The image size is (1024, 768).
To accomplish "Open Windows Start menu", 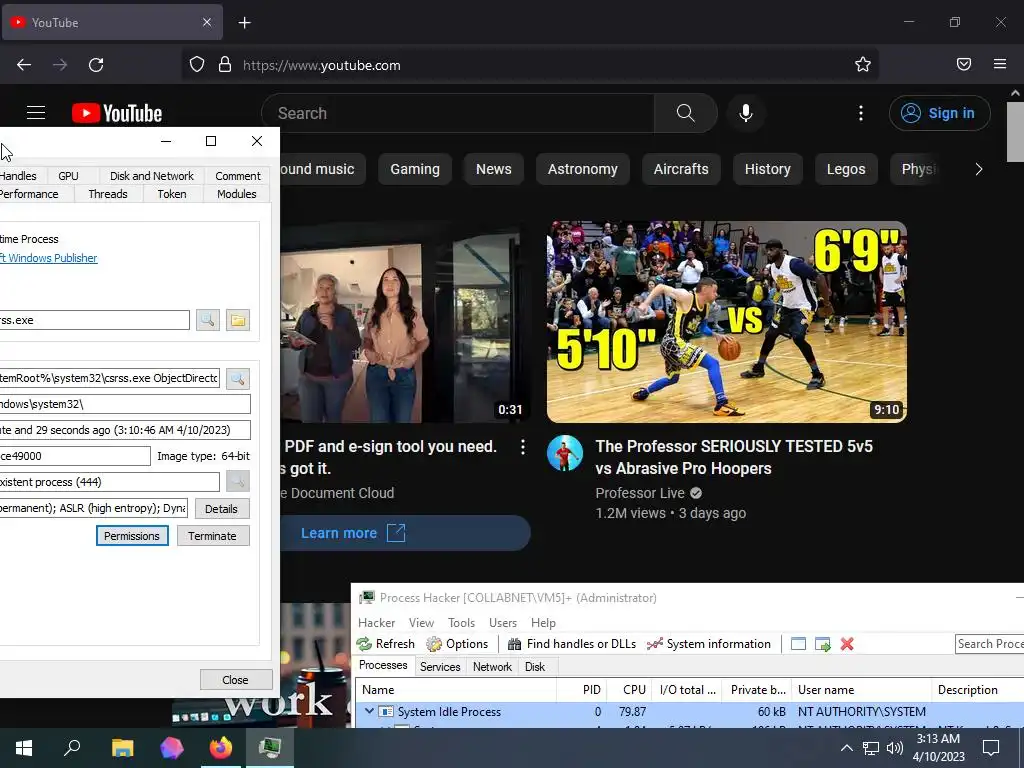I will 24,748.
